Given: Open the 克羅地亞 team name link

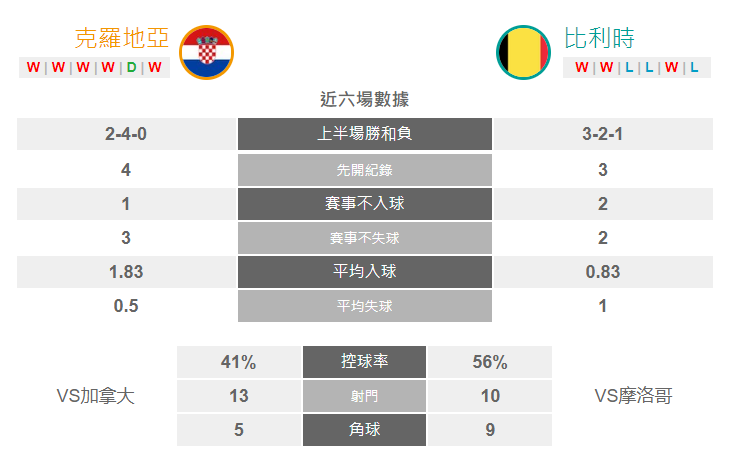Looking at the screenshot, I should [122, 38].
